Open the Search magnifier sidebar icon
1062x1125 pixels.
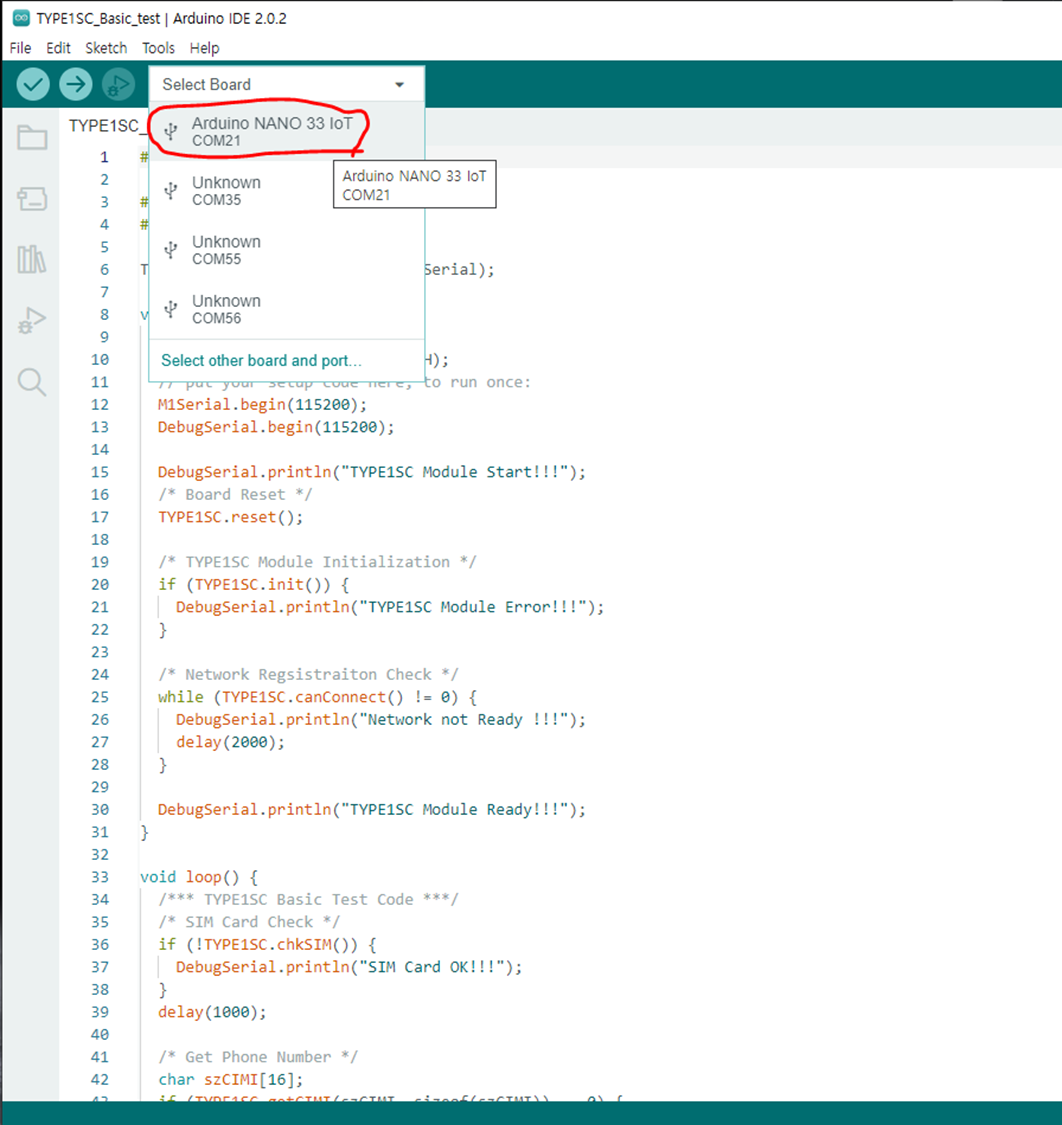[32, 382]
